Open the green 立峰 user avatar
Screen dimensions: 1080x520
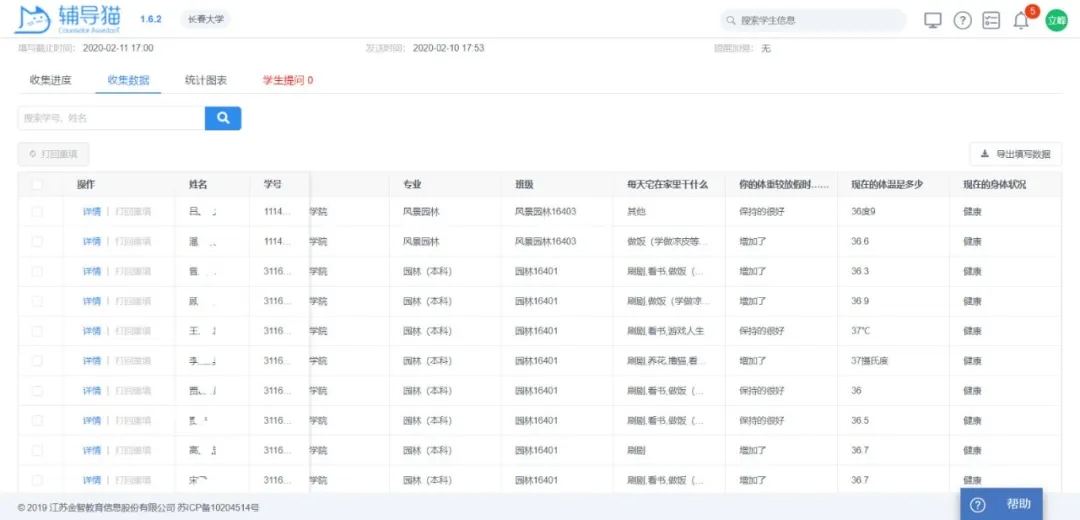(x=1056, y=21)
